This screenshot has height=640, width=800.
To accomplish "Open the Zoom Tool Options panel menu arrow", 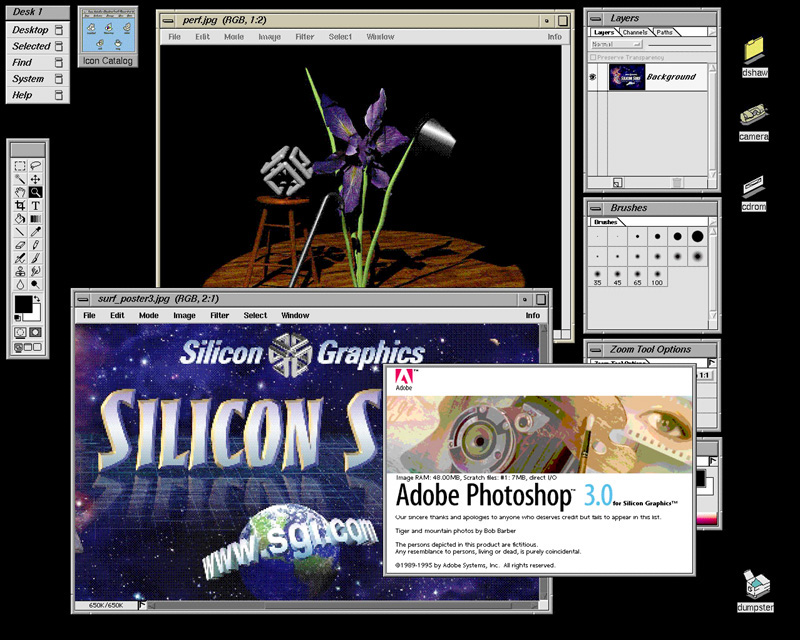I will click(x=712, y=362).
